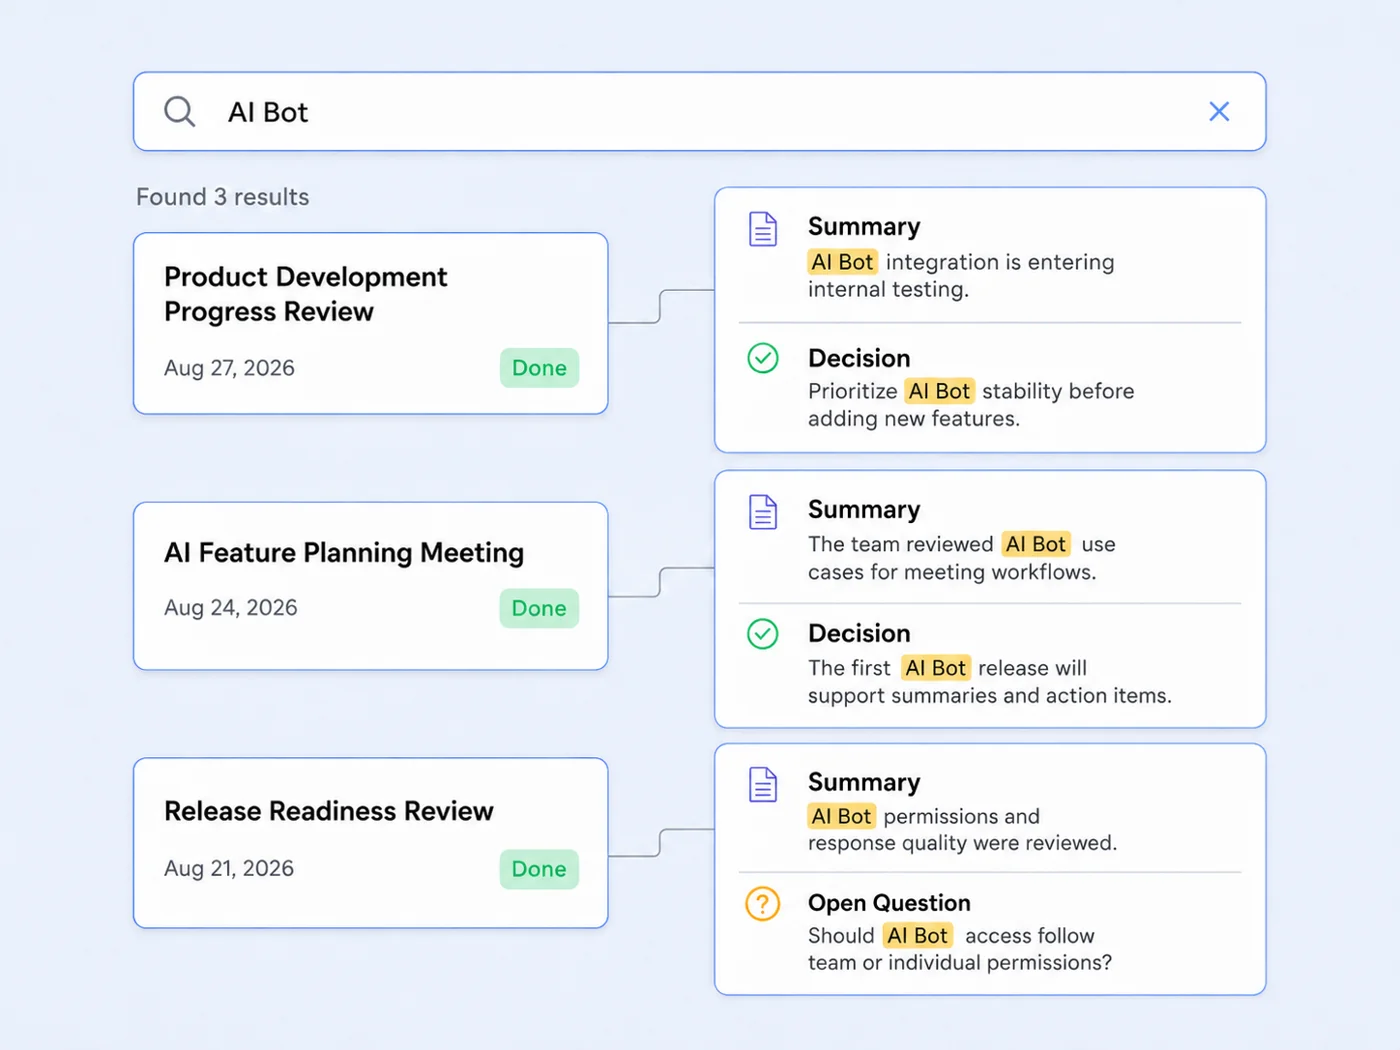Click the date Aug 27, 2026
1400x1050 pixels.
(230, 368)
